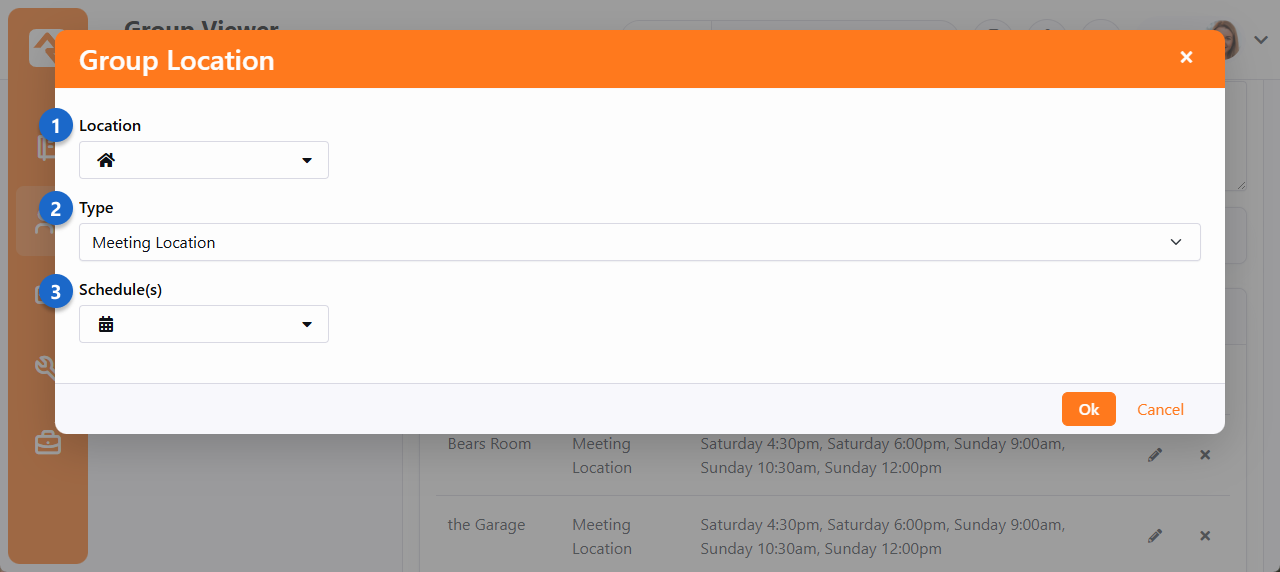
Task: Close the Group Location dialog
Action: (1186, 58)
